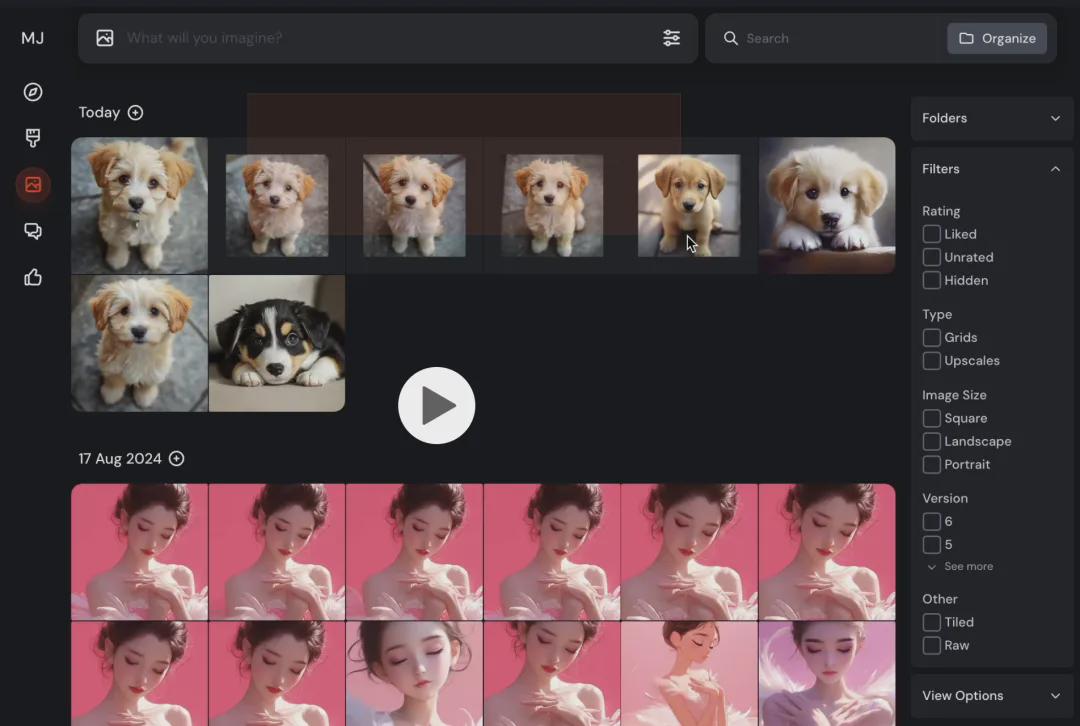Click the MJ logo in sidebar

(32, 38)
